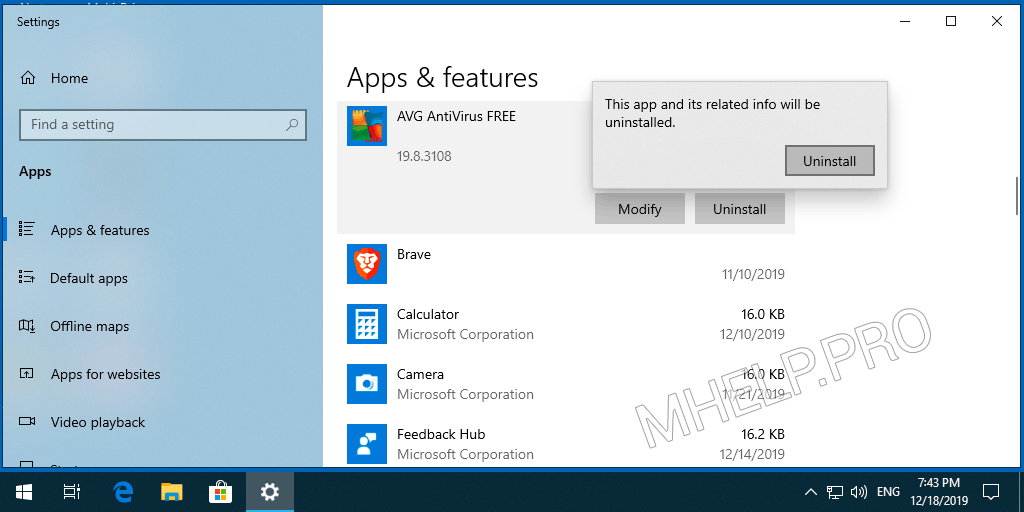Open Task View from the taskbar

pos(72,492)
